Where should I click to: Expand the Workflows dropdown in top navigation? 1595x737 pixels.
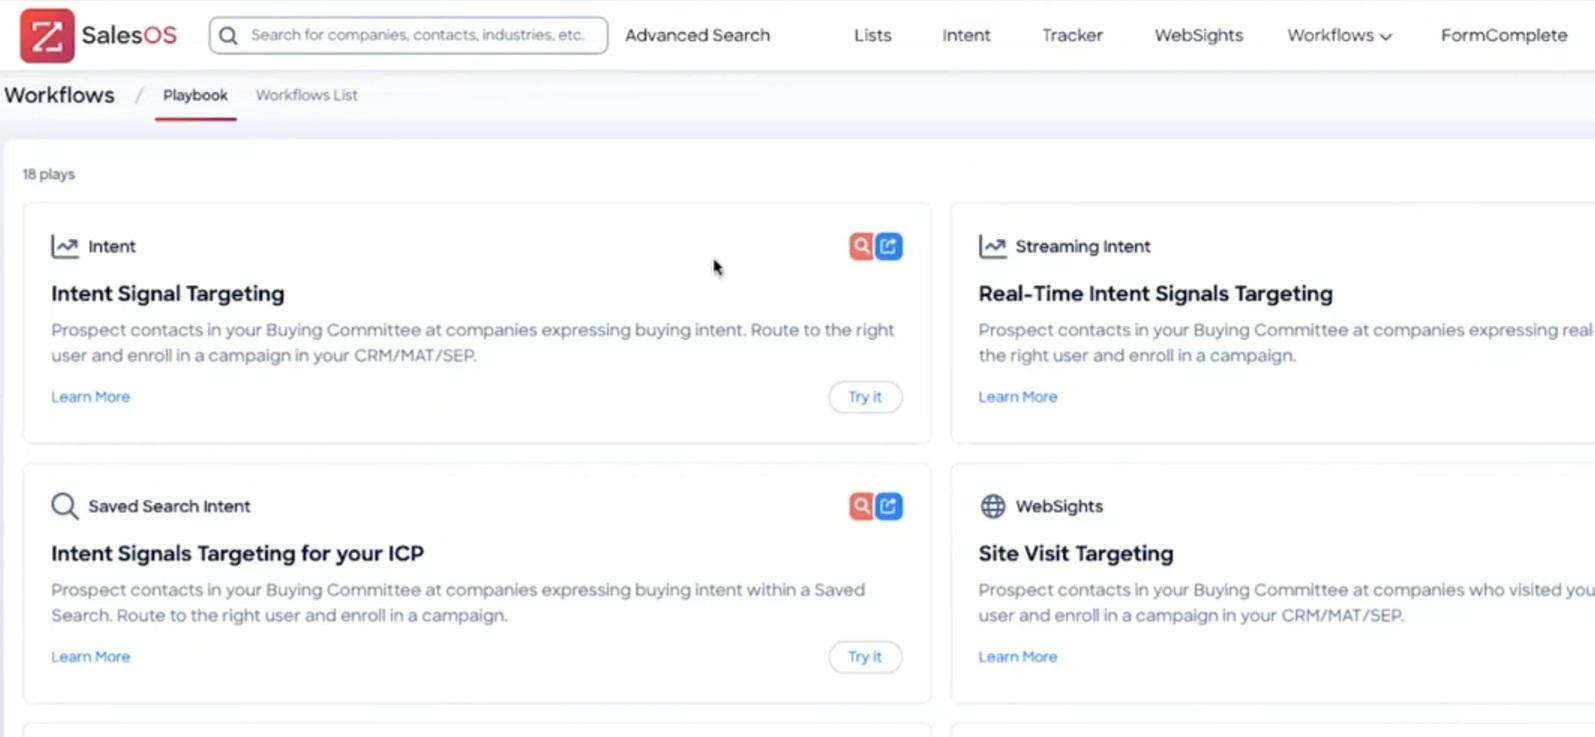pyautogui.click(x=1339, y=35)
